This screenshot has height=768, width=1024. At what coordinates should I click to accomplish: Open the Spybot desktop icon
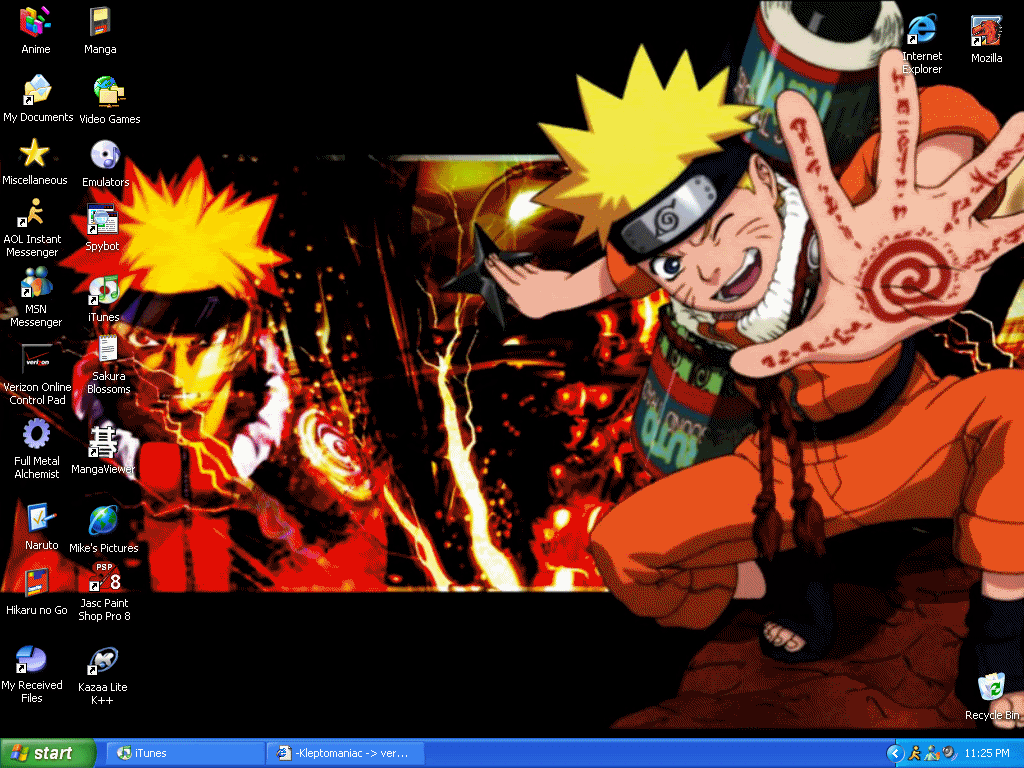(x=102, y=220)
